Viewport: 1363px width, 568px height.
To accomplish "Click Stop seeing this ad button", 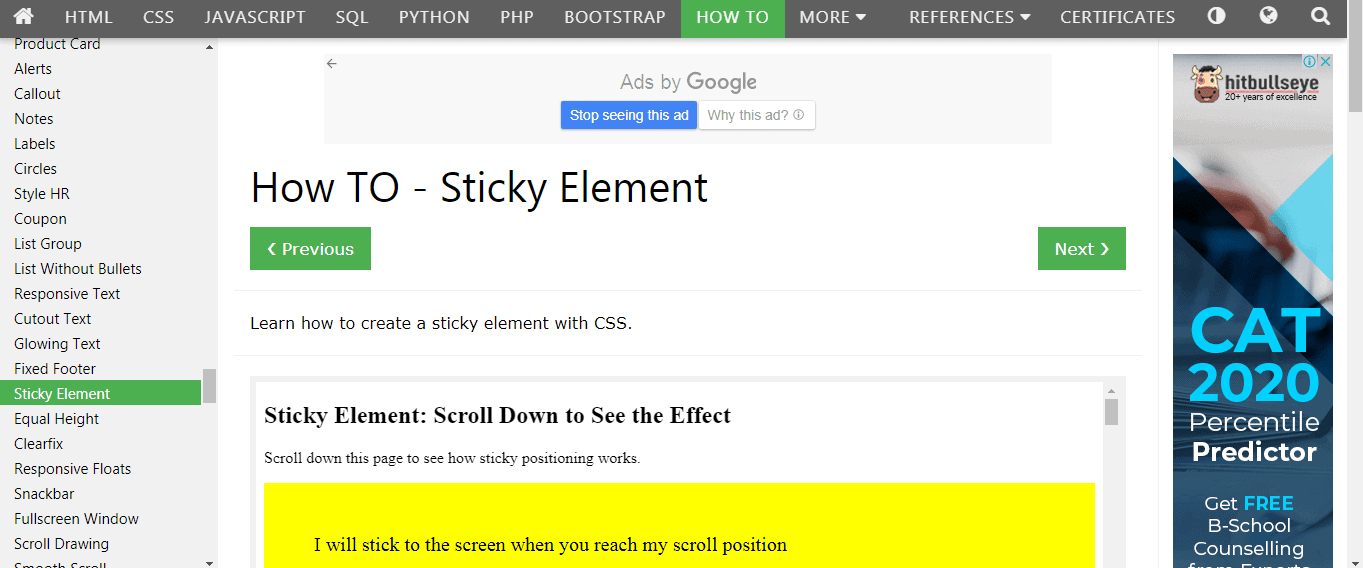I will click(x=629, y=115).
